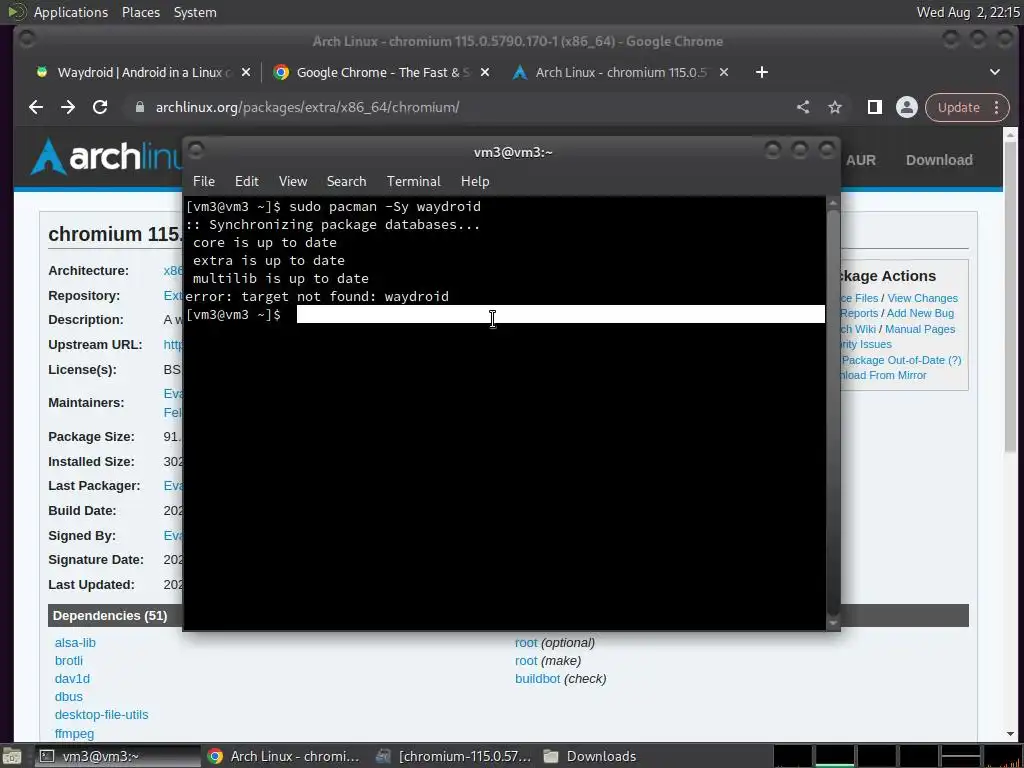
Task: Click the View Changes link
Action: (922, 298)
